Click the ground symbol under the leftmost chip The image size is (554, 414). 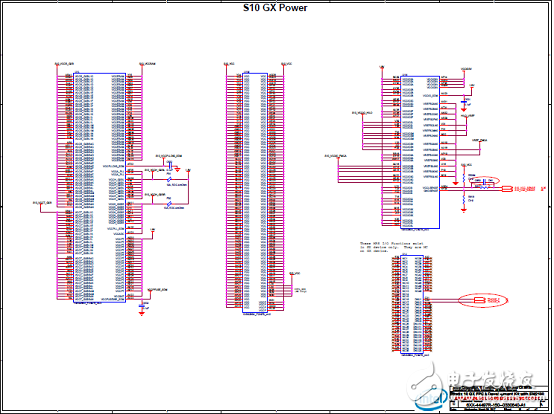click(142, 313)
